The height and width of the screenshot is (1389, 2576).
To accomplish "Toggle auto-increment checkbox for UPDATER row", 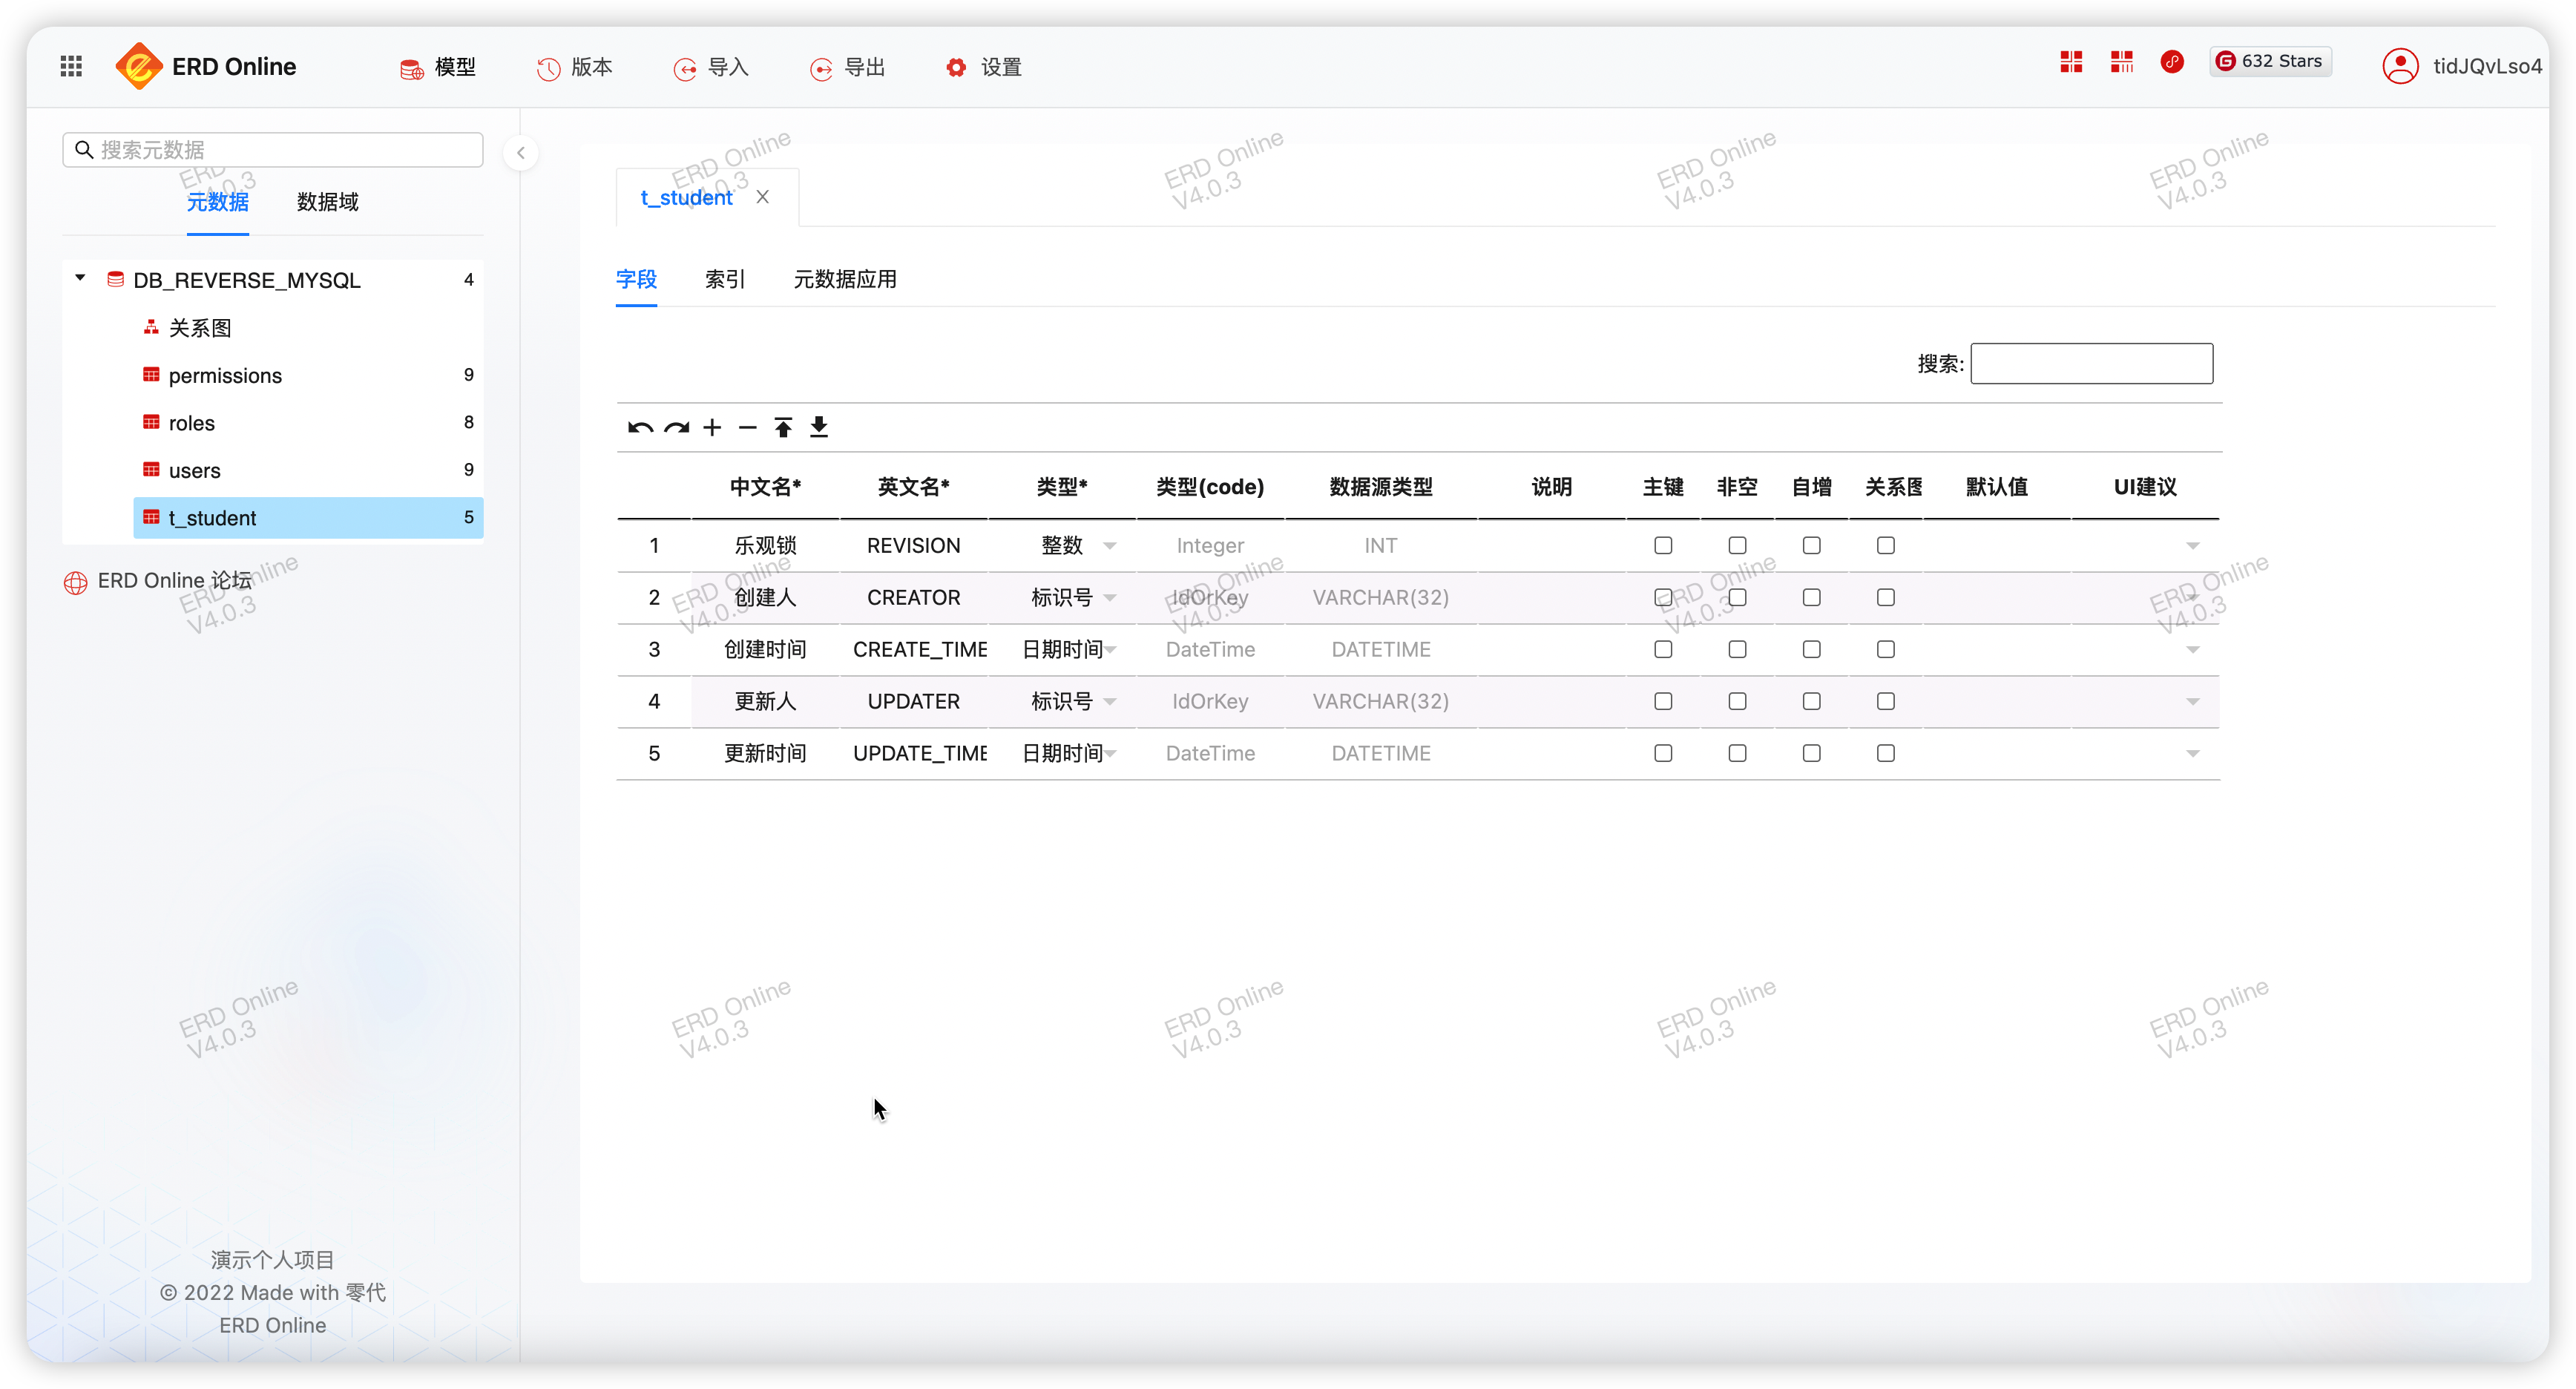I will tap(1811, 702).
